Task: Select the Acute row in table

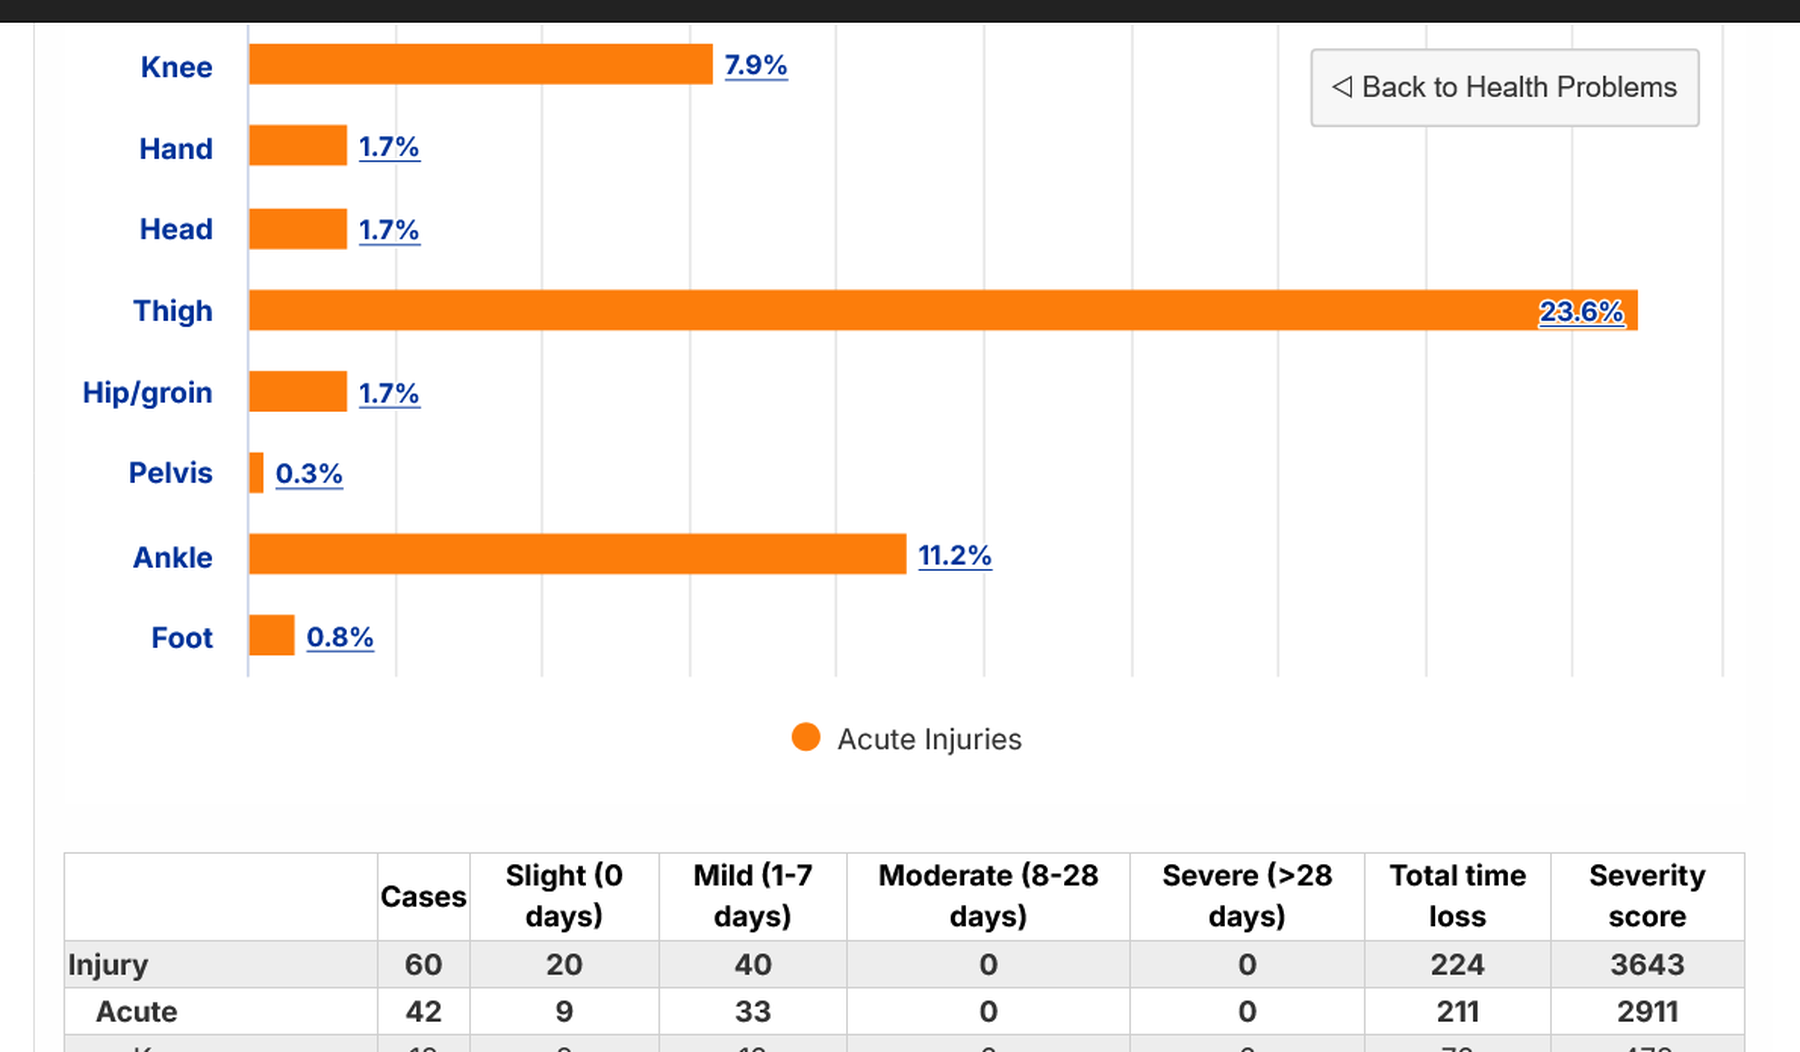Action: tap(904, 1011)
